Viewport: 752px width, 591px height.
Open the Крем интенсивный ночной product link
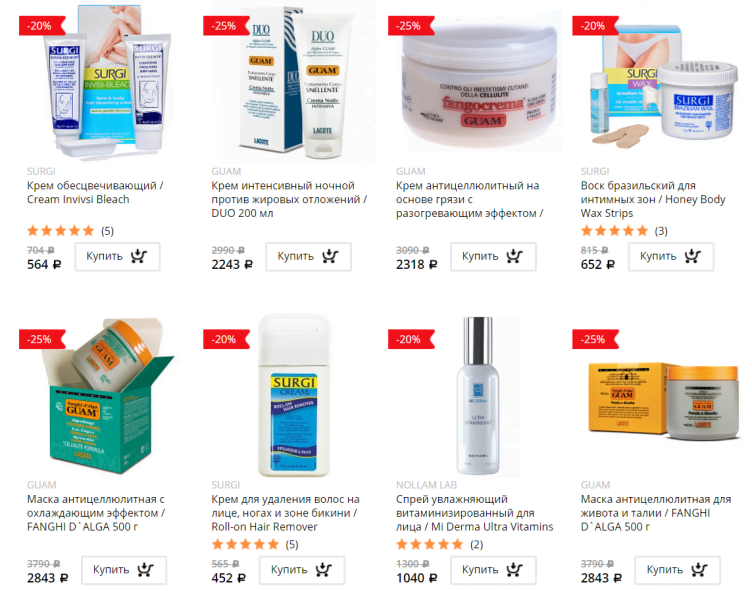tap(289, 199)
